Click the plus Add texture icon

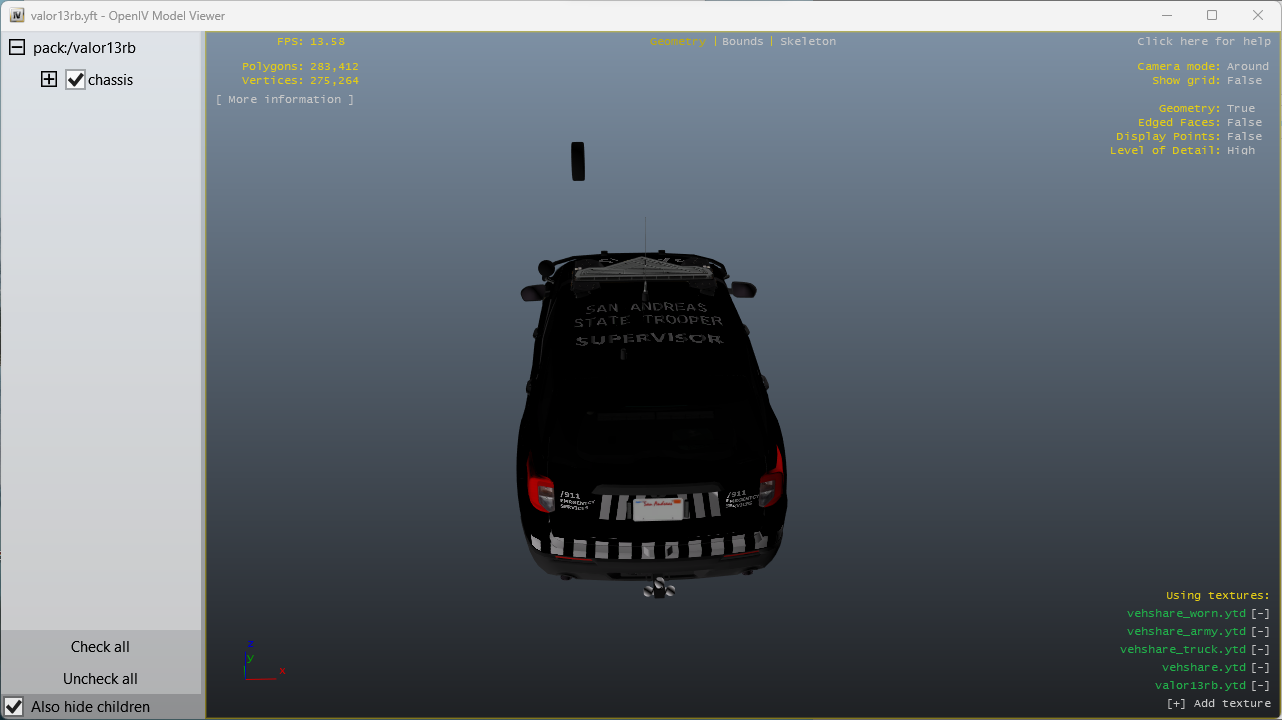point(1177,704)
